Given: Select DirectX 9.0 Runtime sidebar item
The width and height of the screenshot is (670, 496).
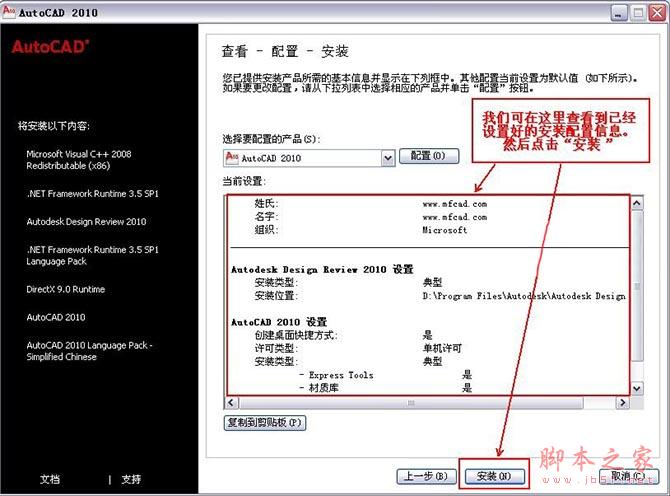Looking at the screenshot, I should [x=65, y=289].
